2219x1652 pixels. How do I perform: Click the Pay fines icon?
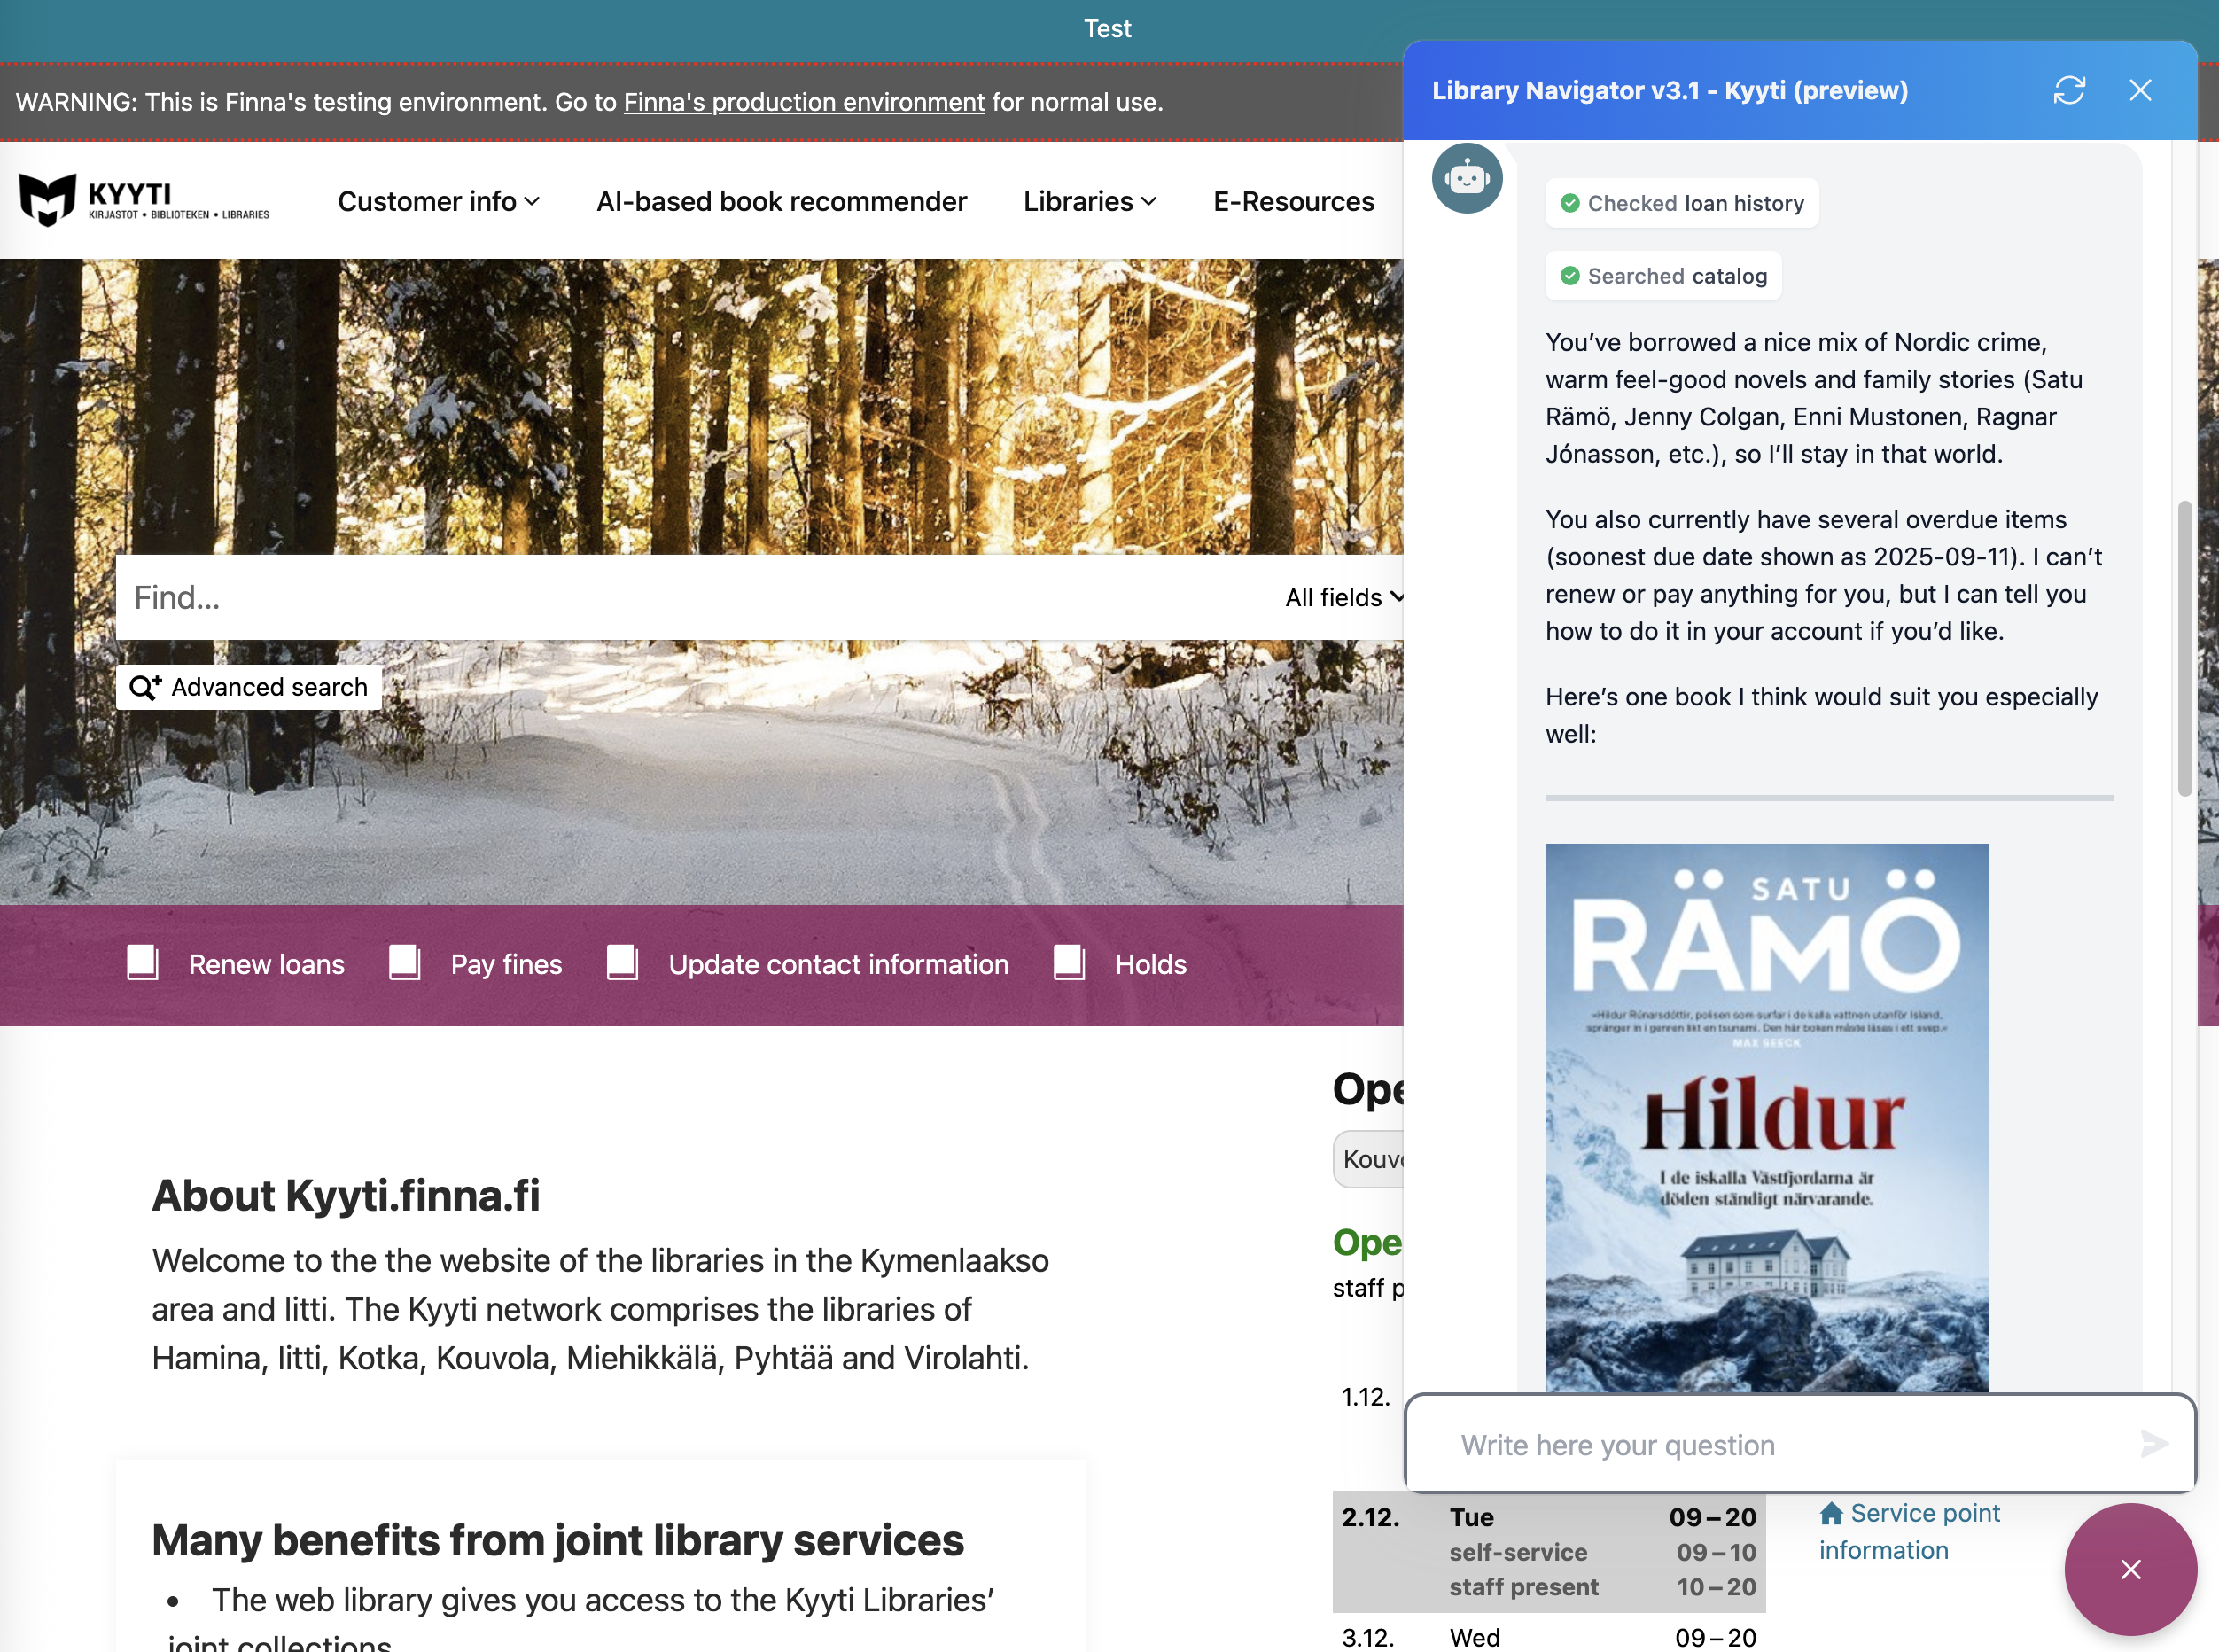(x=405, y=963)
